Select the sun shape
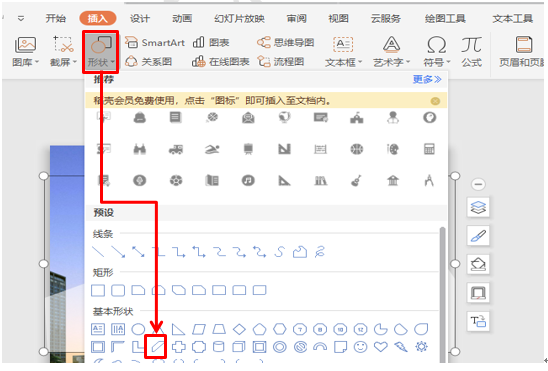The height and width of the screenshot is (371, 548). (x=421, y=347)
